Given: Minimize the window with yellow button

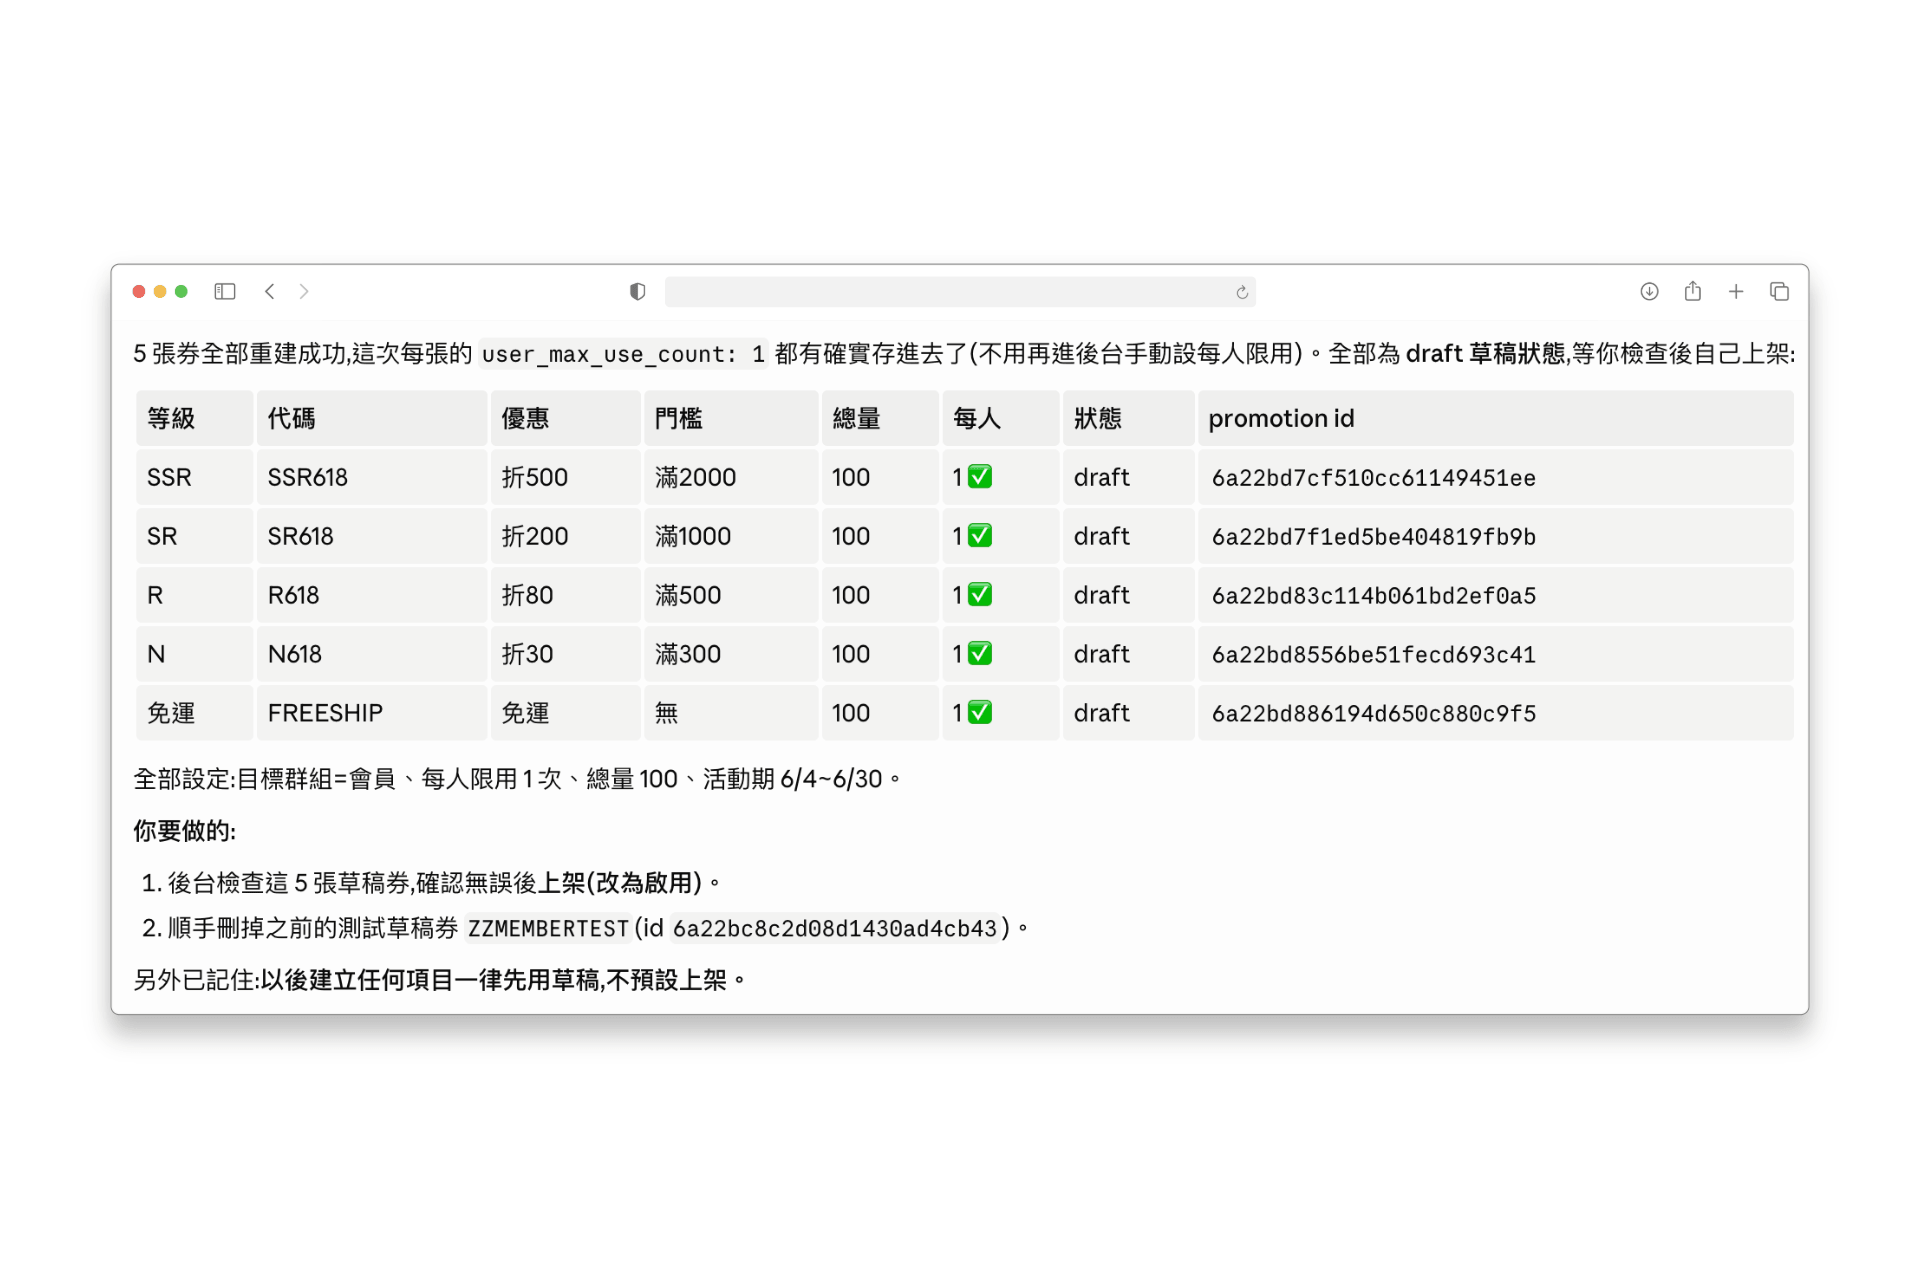Looking at the screenshot, I should [160, 291].
